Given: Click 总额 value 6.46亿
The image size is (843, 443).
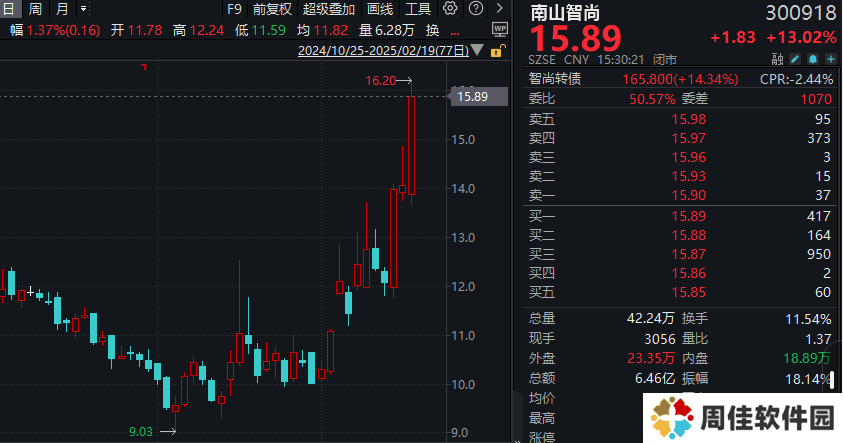Looking at the screenshot, I should click(655, 378).
